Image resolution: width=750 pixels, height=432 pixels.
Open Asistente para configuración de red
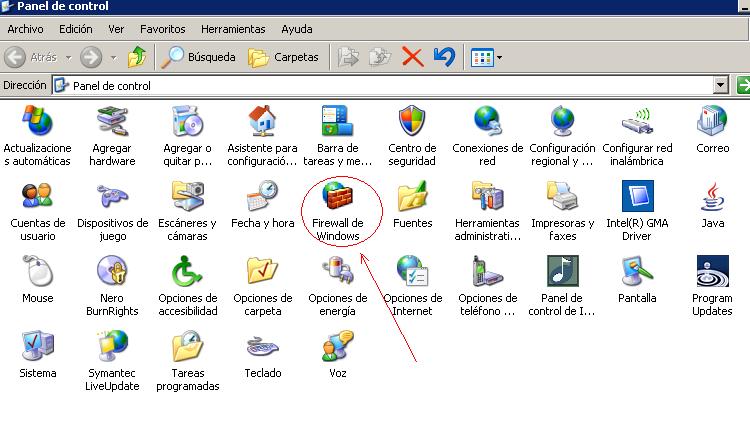click(x=262, y=121)
